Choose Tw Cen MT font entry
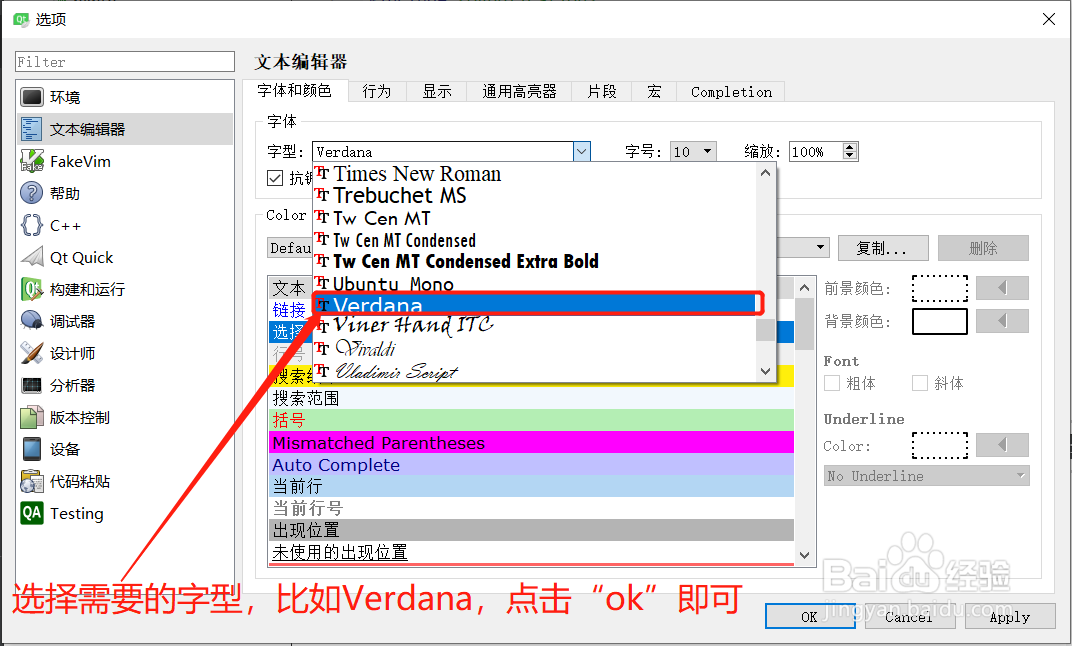1072x646 pixels. coord(535,218)
